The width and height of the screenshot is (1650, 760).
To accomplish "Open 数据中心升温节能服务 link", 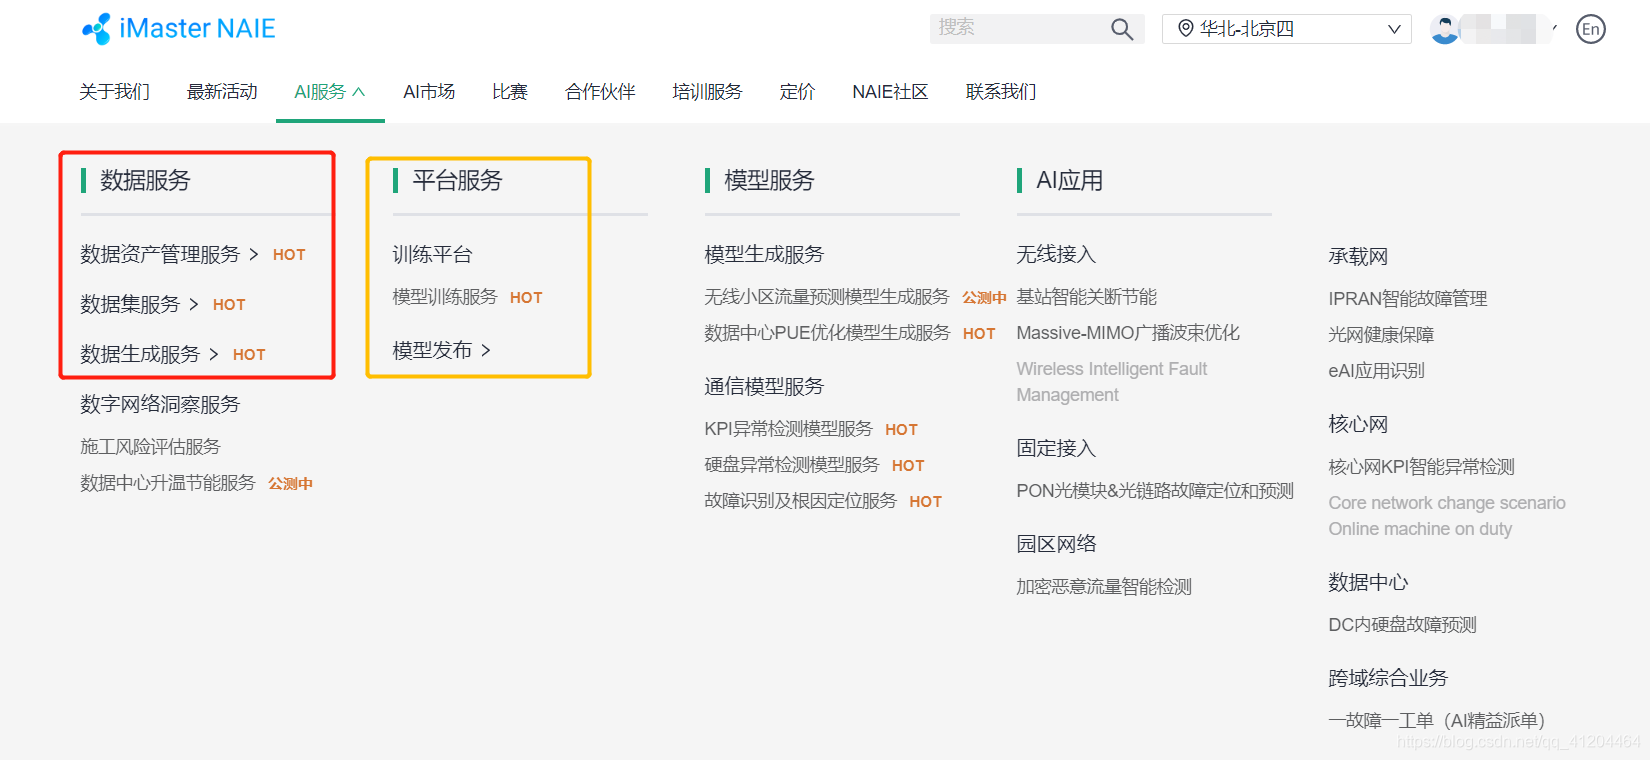I will click(x=168, y=483).
